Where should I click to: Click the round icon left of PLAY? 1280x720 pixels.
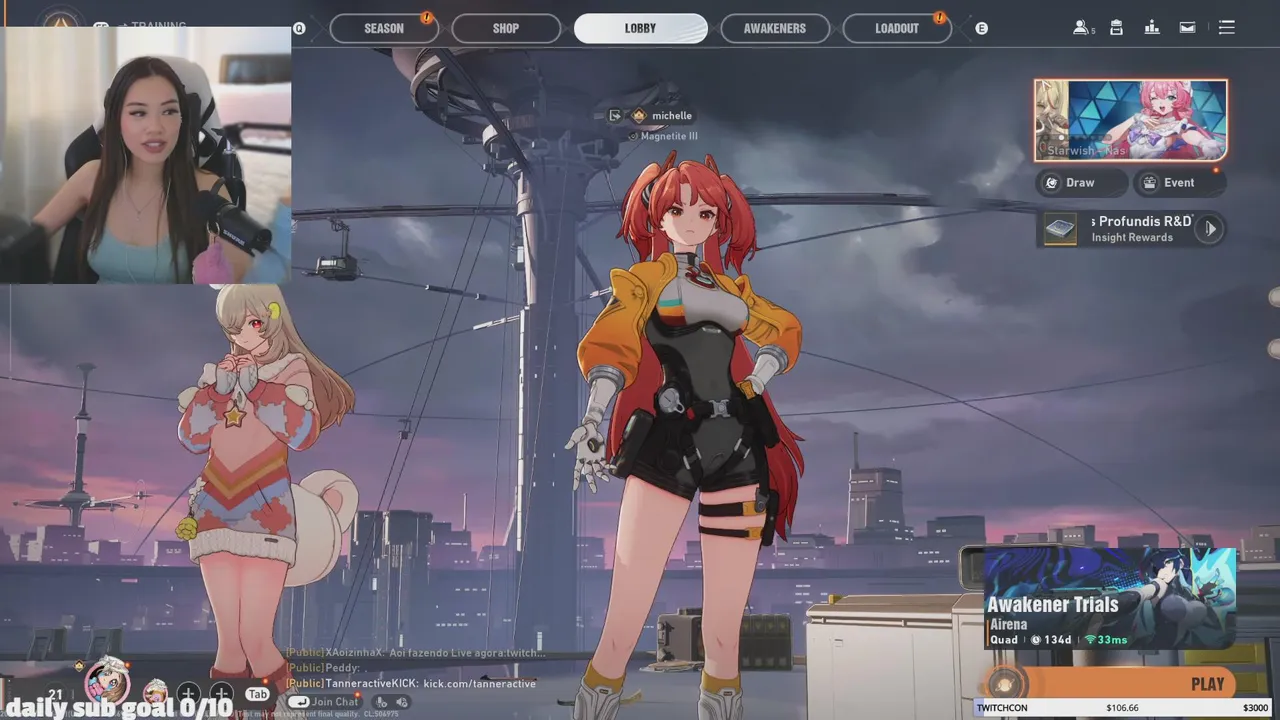coord(1004,684)
